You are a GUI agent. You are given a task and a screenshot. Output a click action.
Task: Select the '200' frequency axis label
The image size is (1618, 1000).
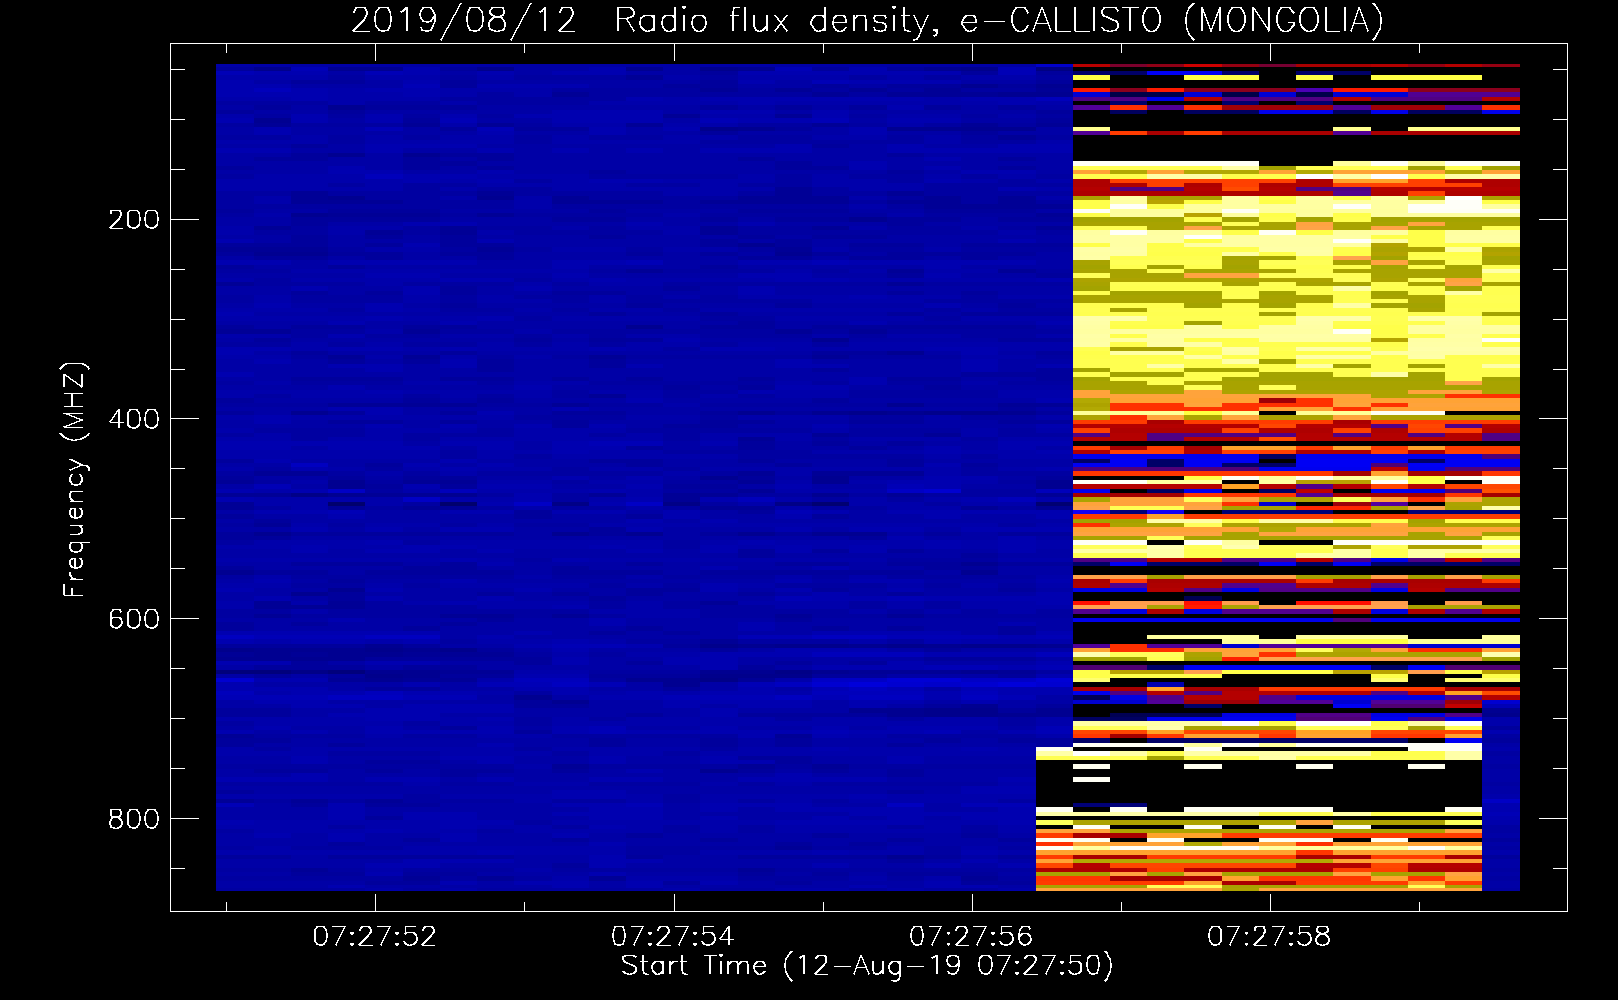point(134,220)
